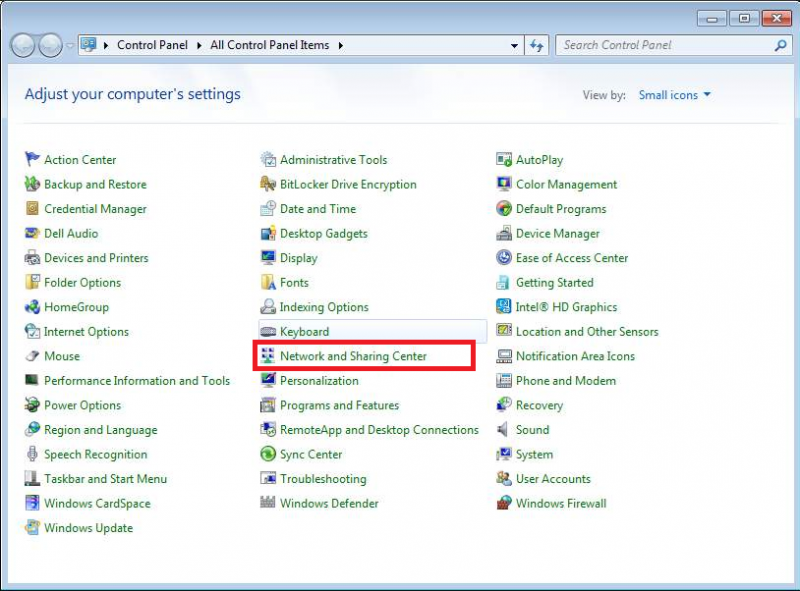Select All Control Panel Items breadcrumb

click(269, 45)
